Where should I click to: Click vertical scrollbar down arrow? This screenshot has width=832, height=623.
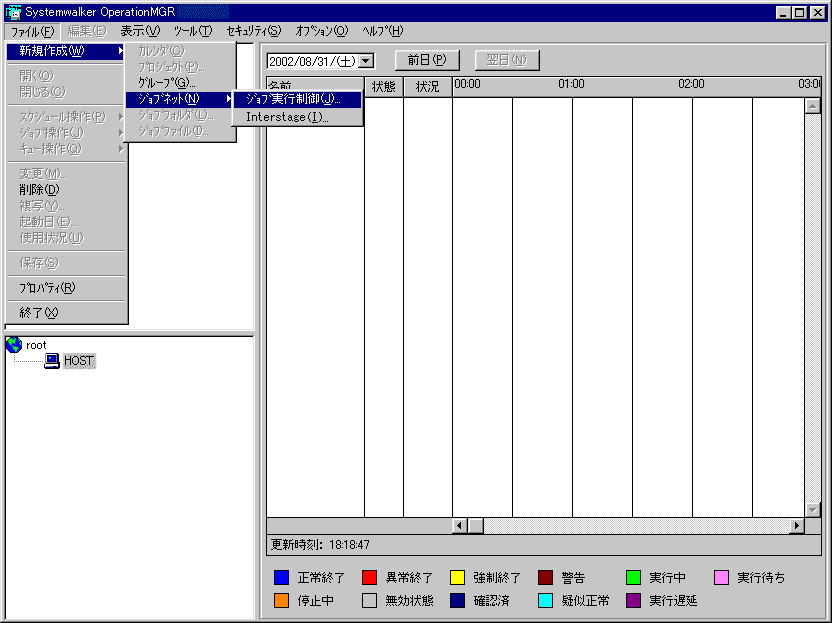pyautogui.click(x=812, y=510)
